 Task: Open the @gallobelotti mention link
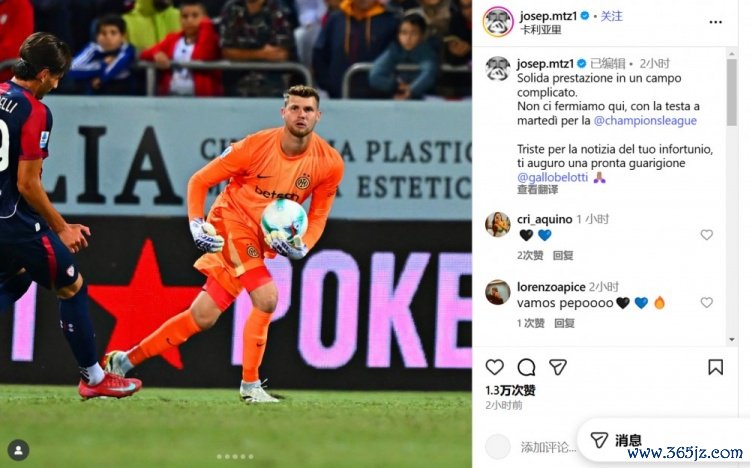(552, 178)
